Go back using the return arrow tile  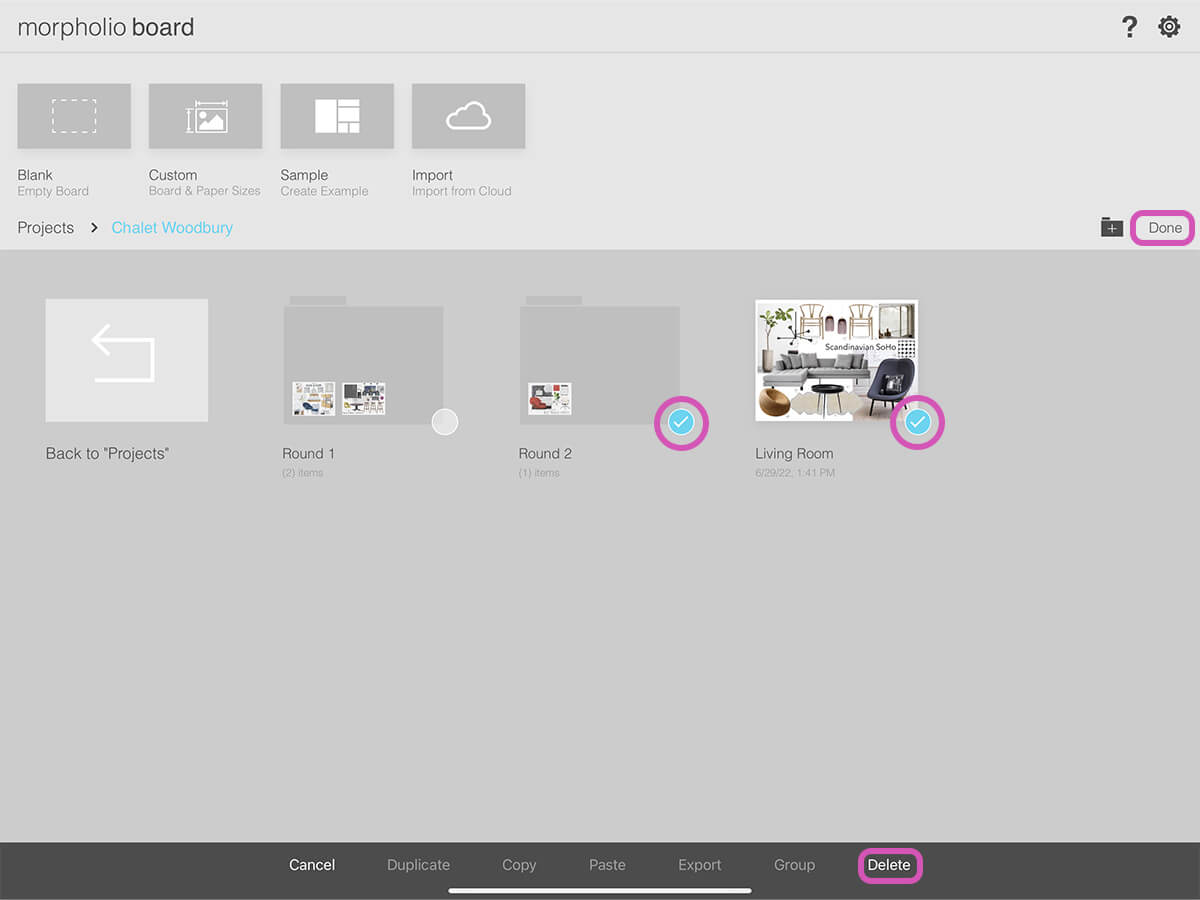pyautogui.click(x=126, y=360)
